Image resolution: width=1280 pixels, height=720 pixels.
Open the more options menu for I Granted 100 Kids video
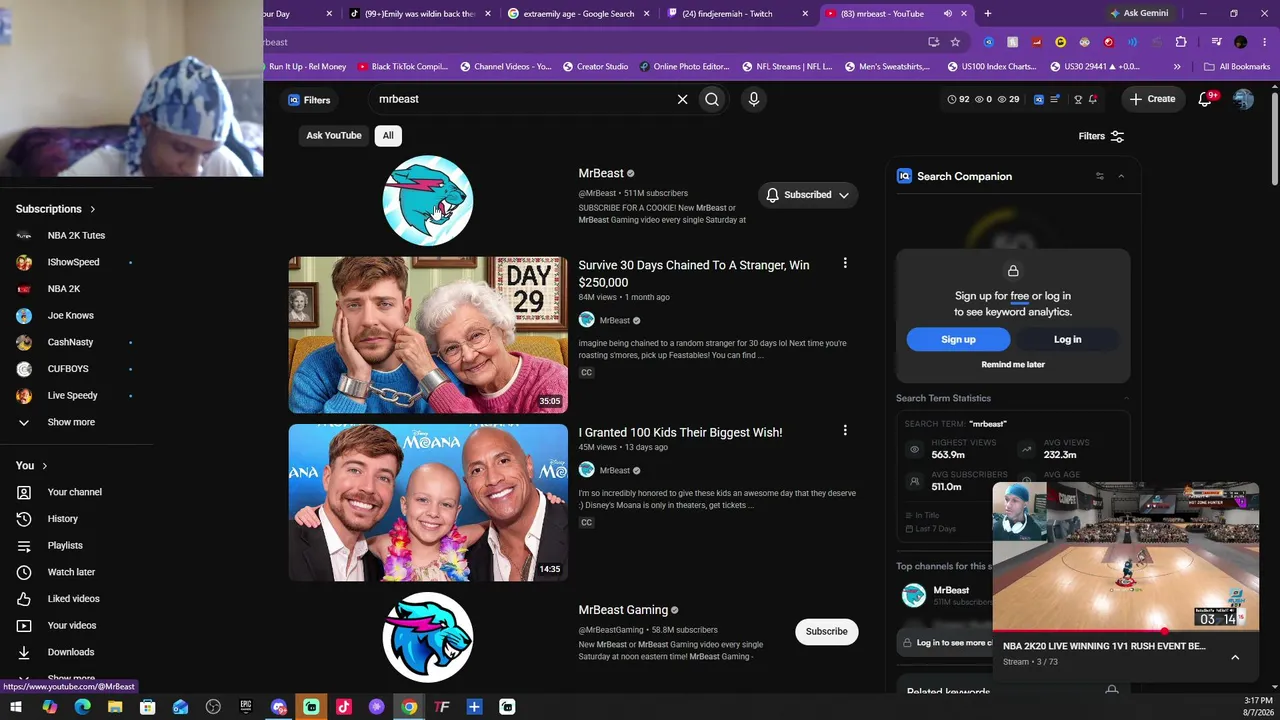[845, 430]
